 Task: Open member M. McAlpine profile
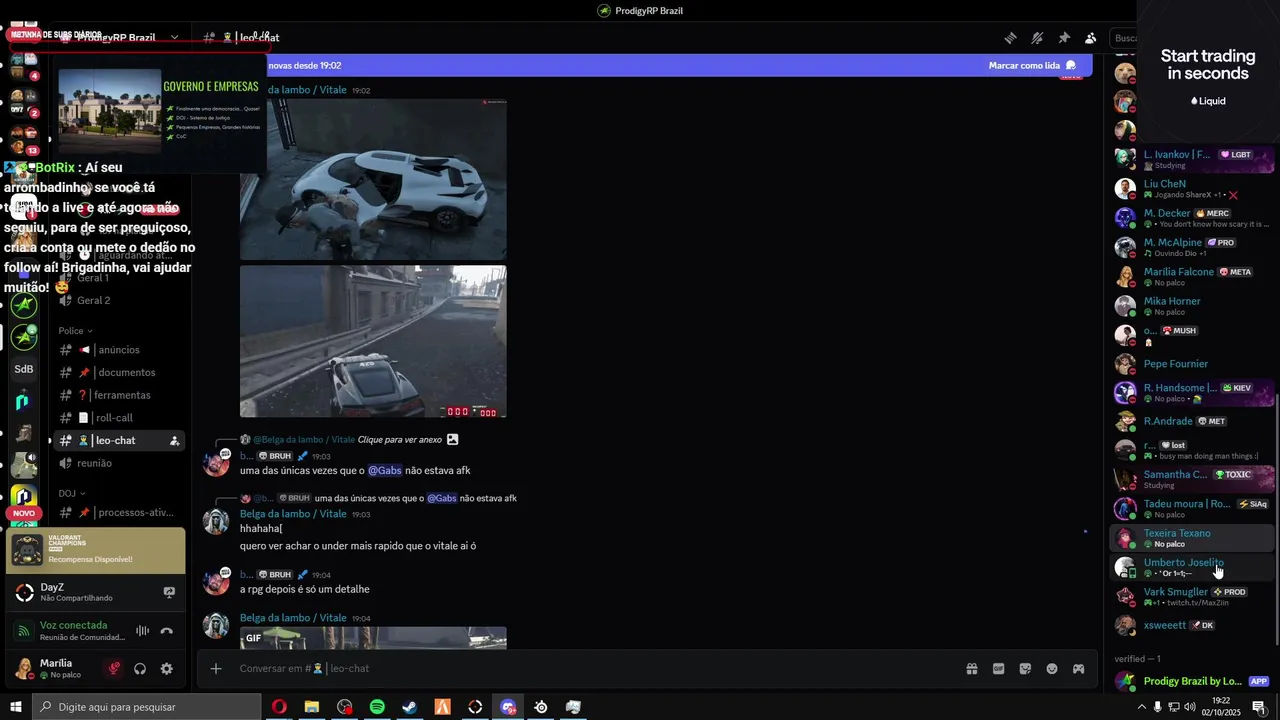(x=1194, y=247)
